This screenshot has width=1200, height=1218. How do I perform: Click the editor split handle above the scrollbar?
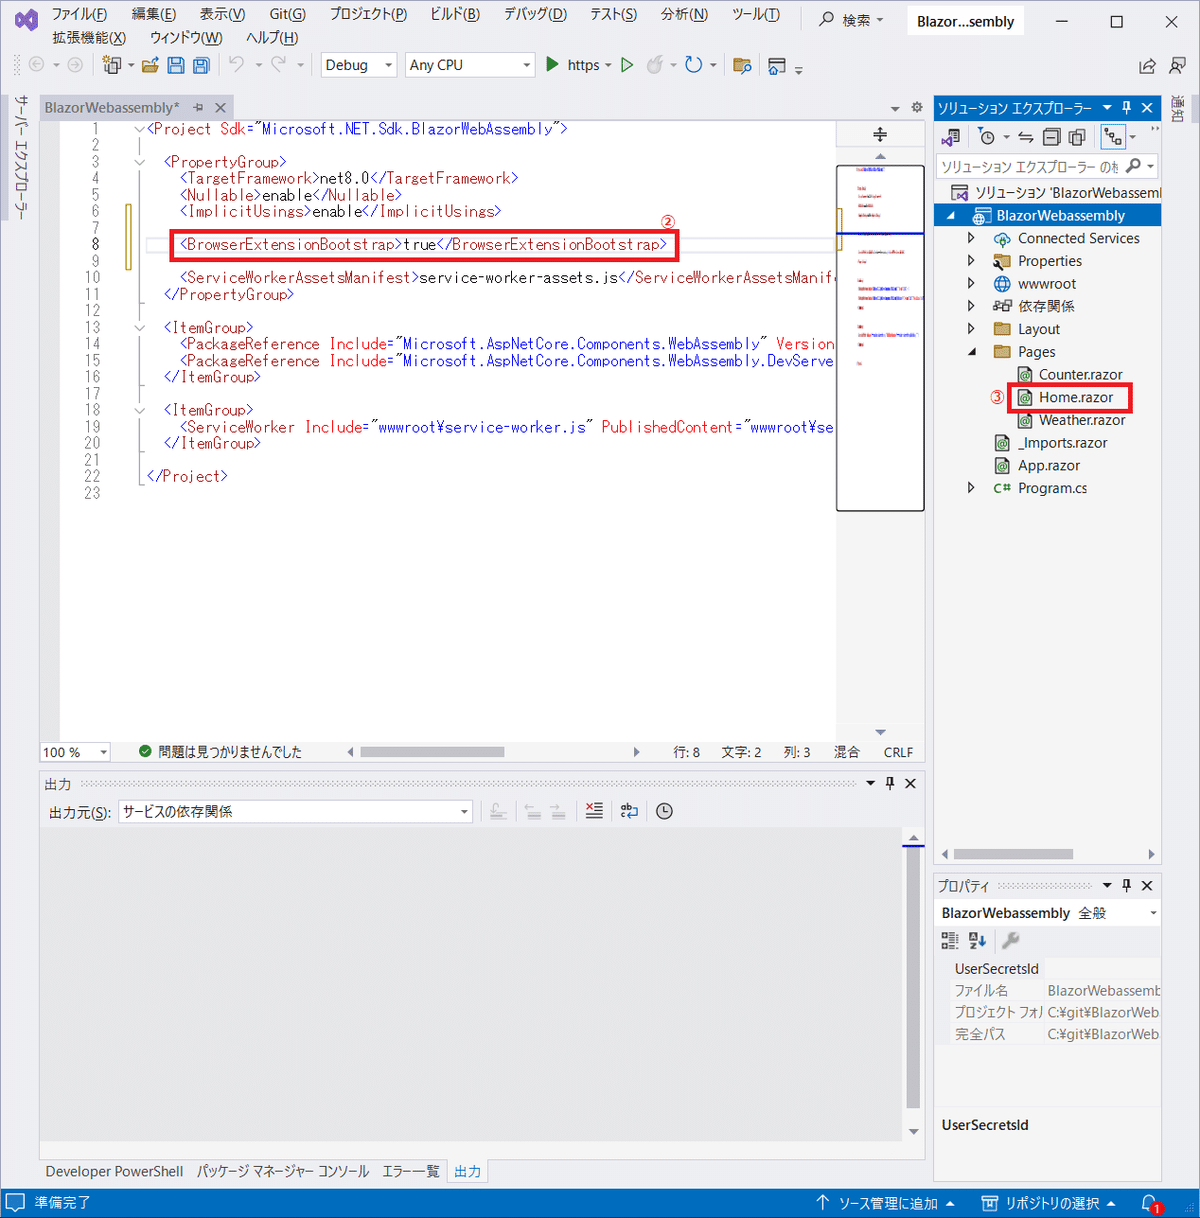(880, 135)
